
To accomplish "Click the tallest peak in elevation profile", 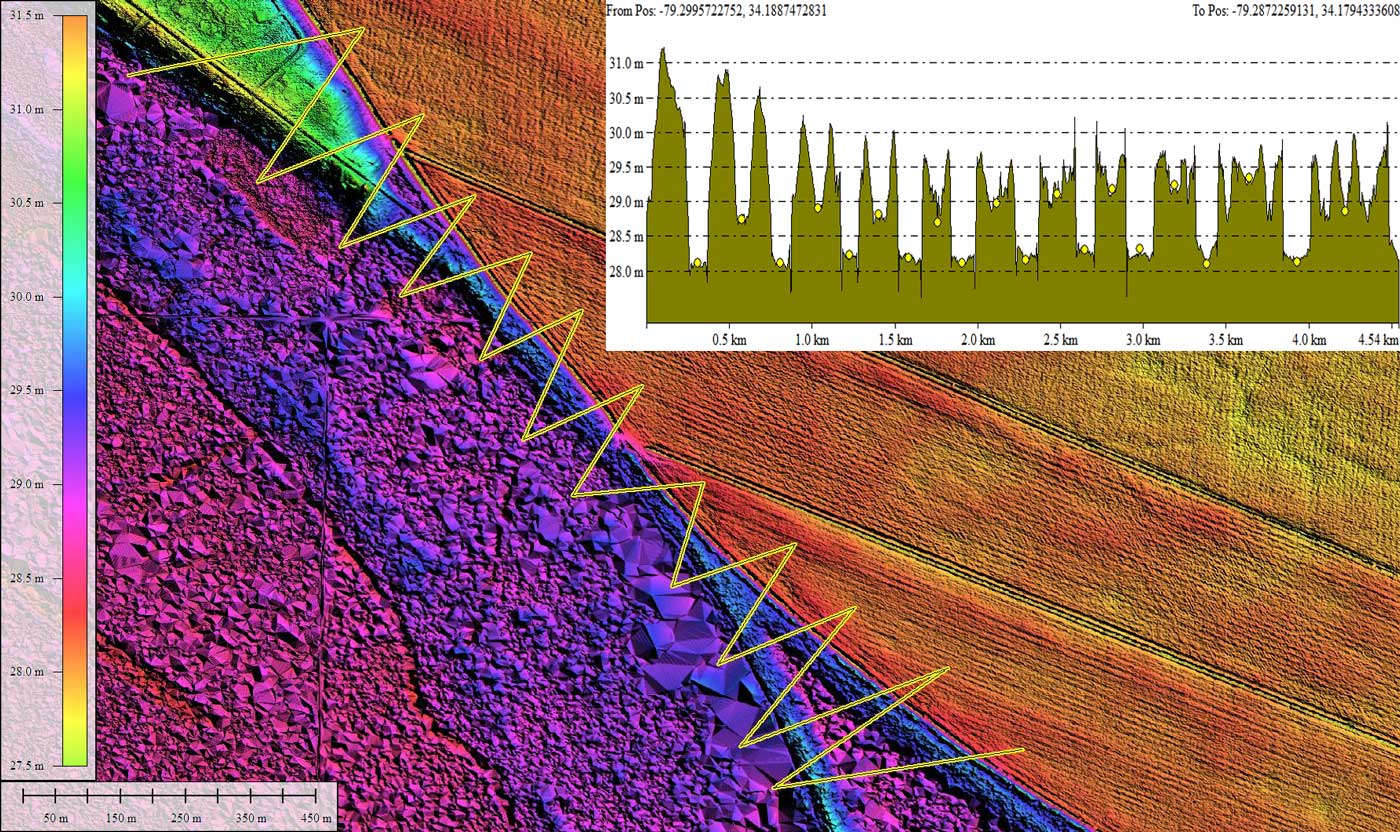I will [662, 50].
